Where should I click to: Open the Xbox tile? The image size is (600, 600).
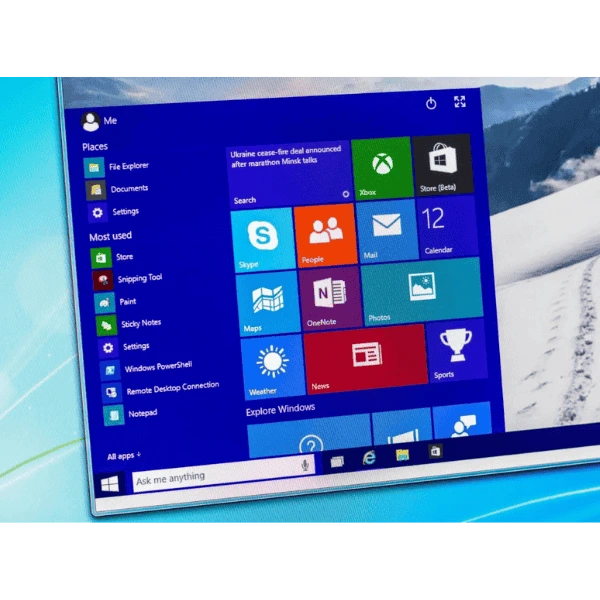382,168
